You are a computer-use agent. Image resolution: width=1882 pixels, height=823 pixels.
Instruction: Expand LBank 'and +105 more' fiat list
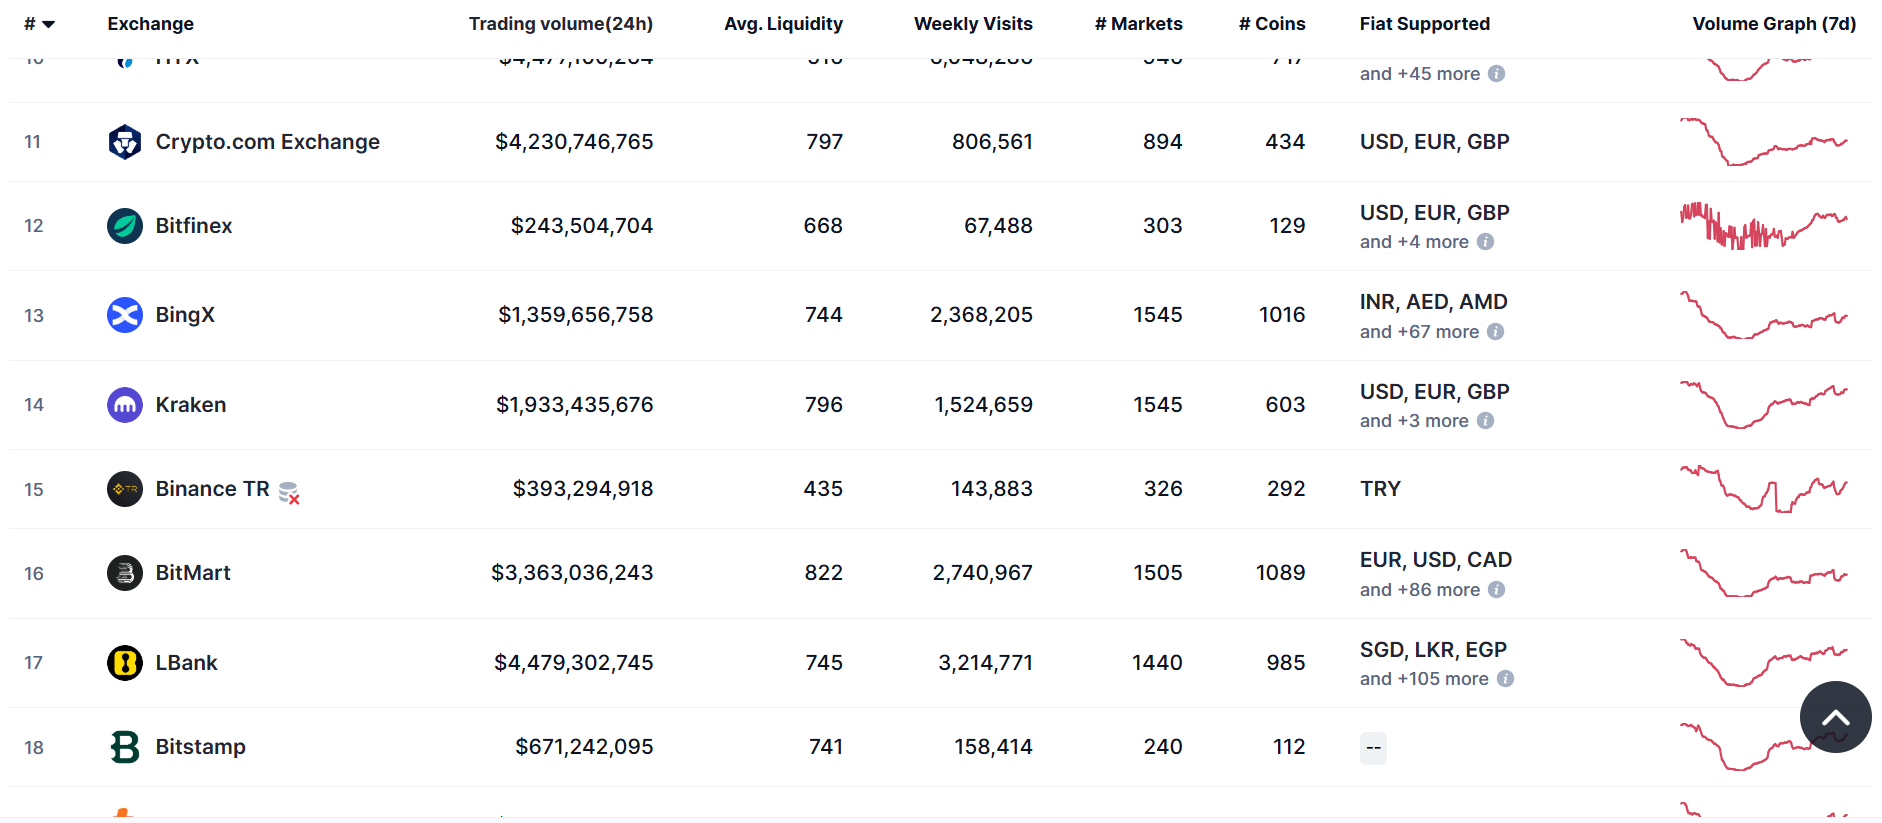(1424, 679)
